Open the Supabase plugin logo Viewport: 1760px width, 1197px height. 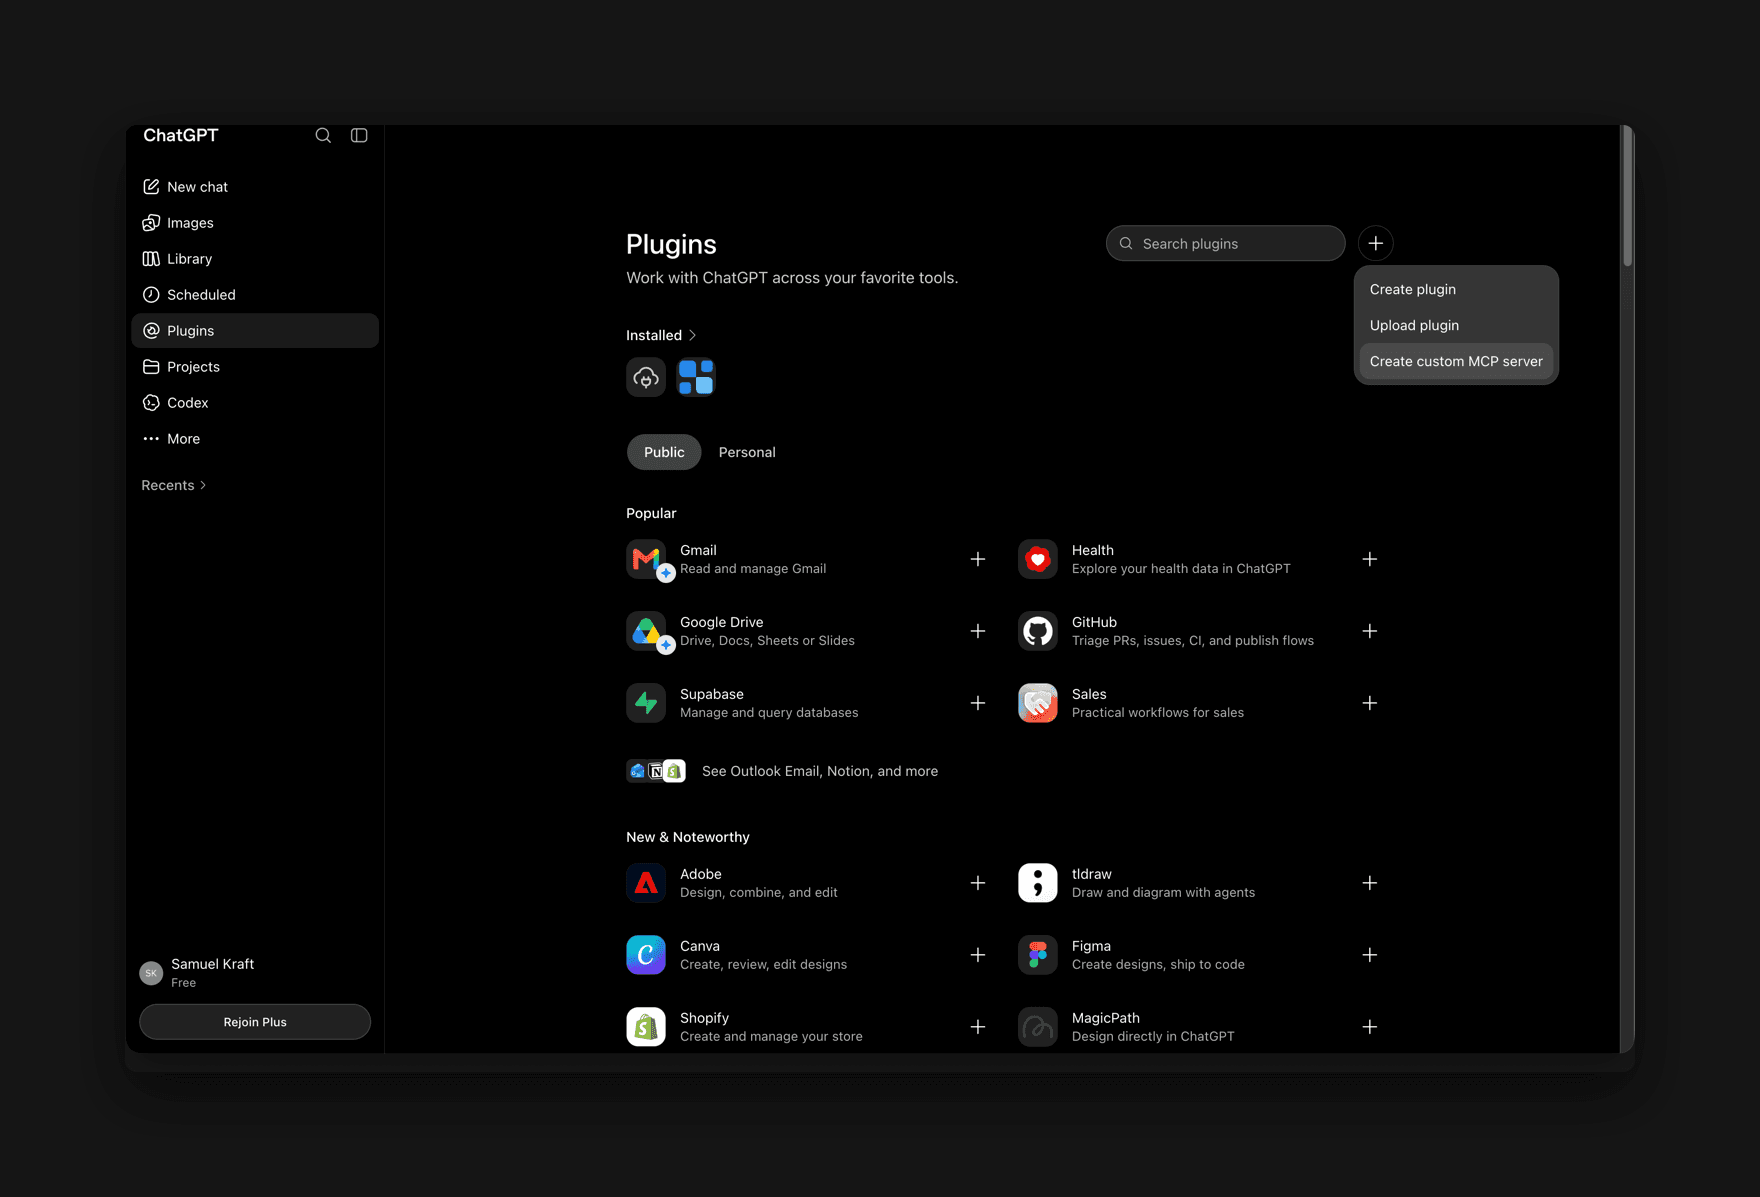646,703
